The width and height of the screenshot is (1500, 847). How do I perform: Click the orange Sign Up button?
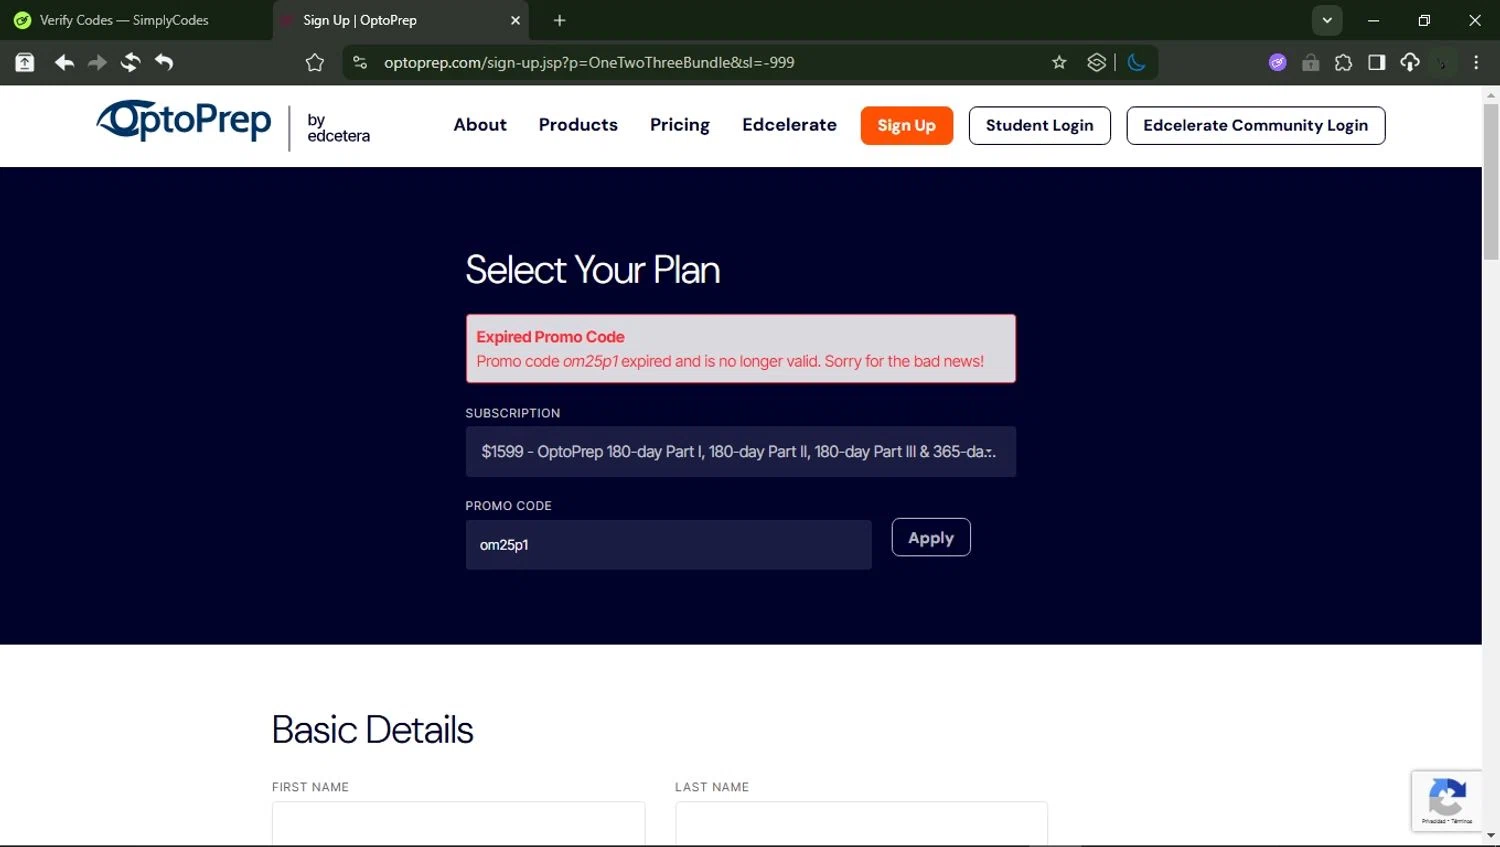tap(907, 125)
